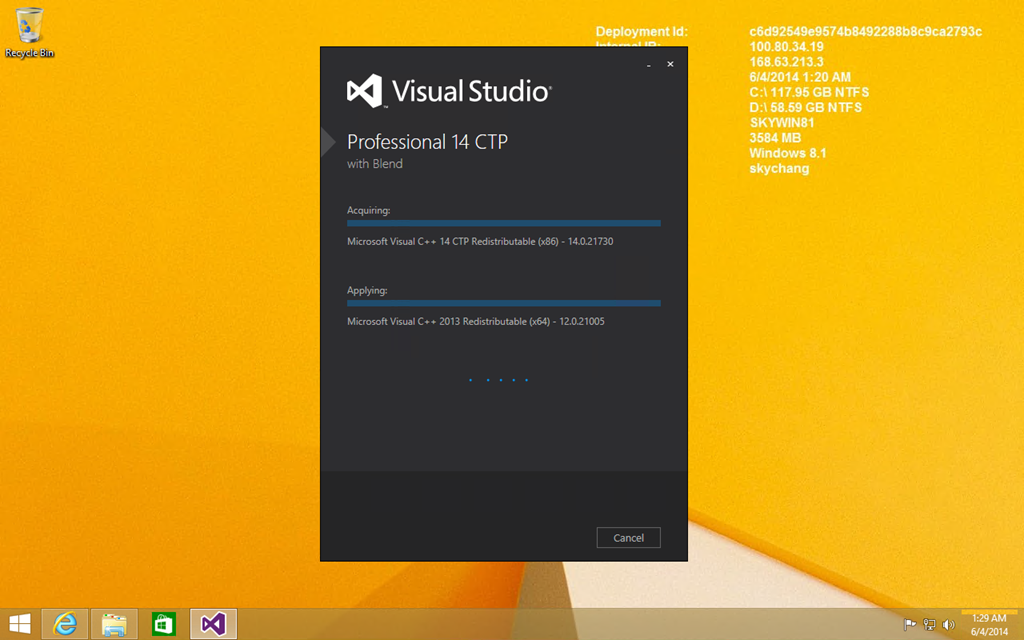Viewport: 1024px width, 640px height.
Task: Open the Recycle Bin desktop icon
Action: point(29,33)
